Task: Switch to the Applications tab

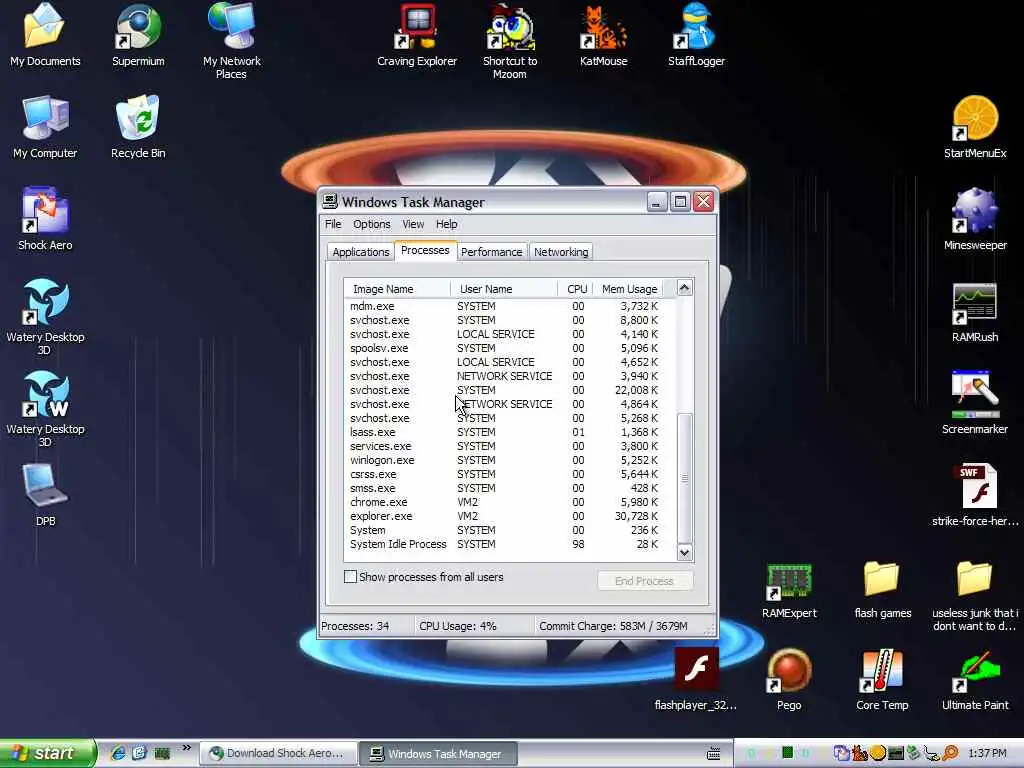Action: [360, 252]
